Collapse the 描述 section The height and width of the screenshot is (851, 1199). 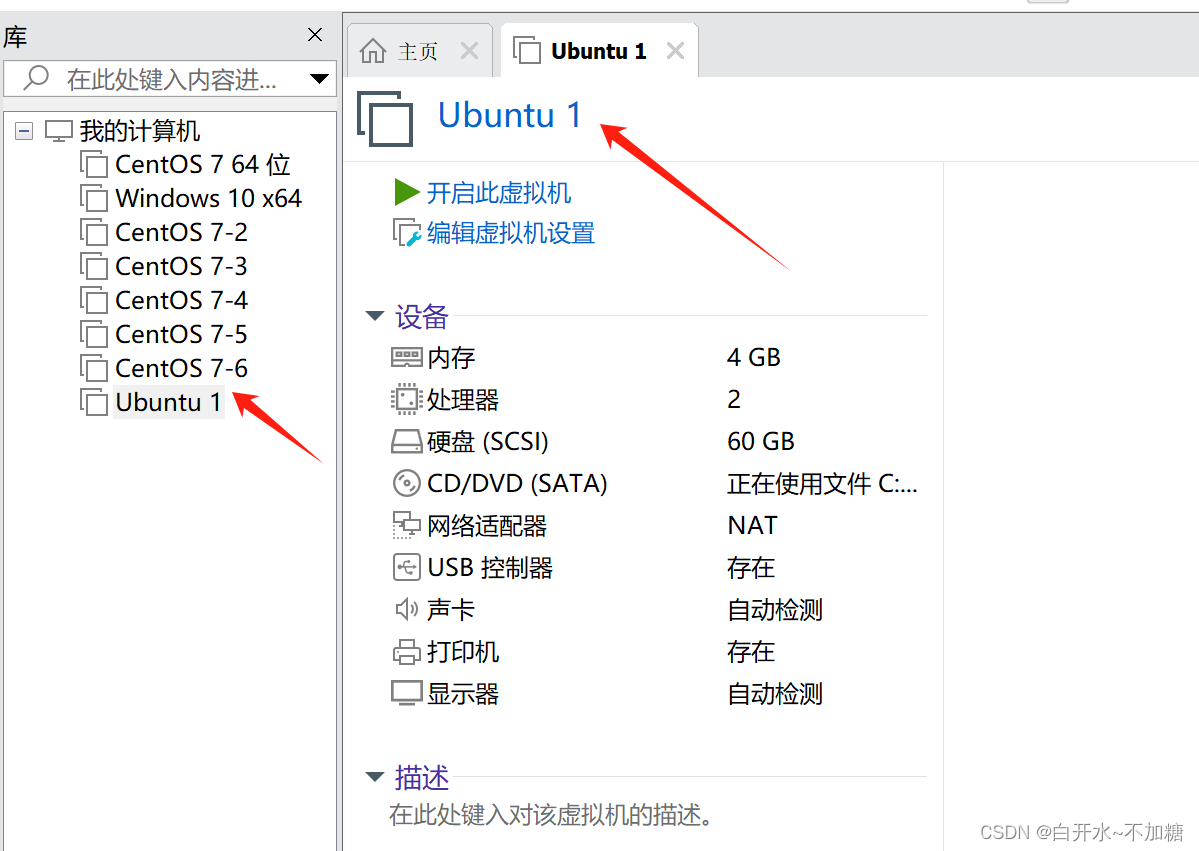(375, 776)
